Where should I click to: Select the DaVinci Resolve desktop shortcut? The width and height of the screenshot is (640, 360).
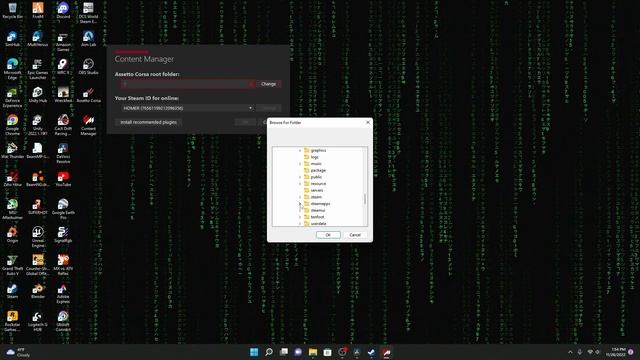(63, 153)
